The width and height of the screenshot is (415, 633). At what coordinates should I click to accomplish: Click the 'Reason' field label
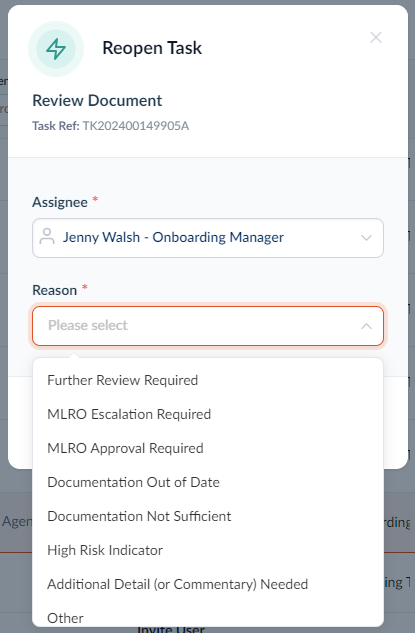click(x=54, y=290)
